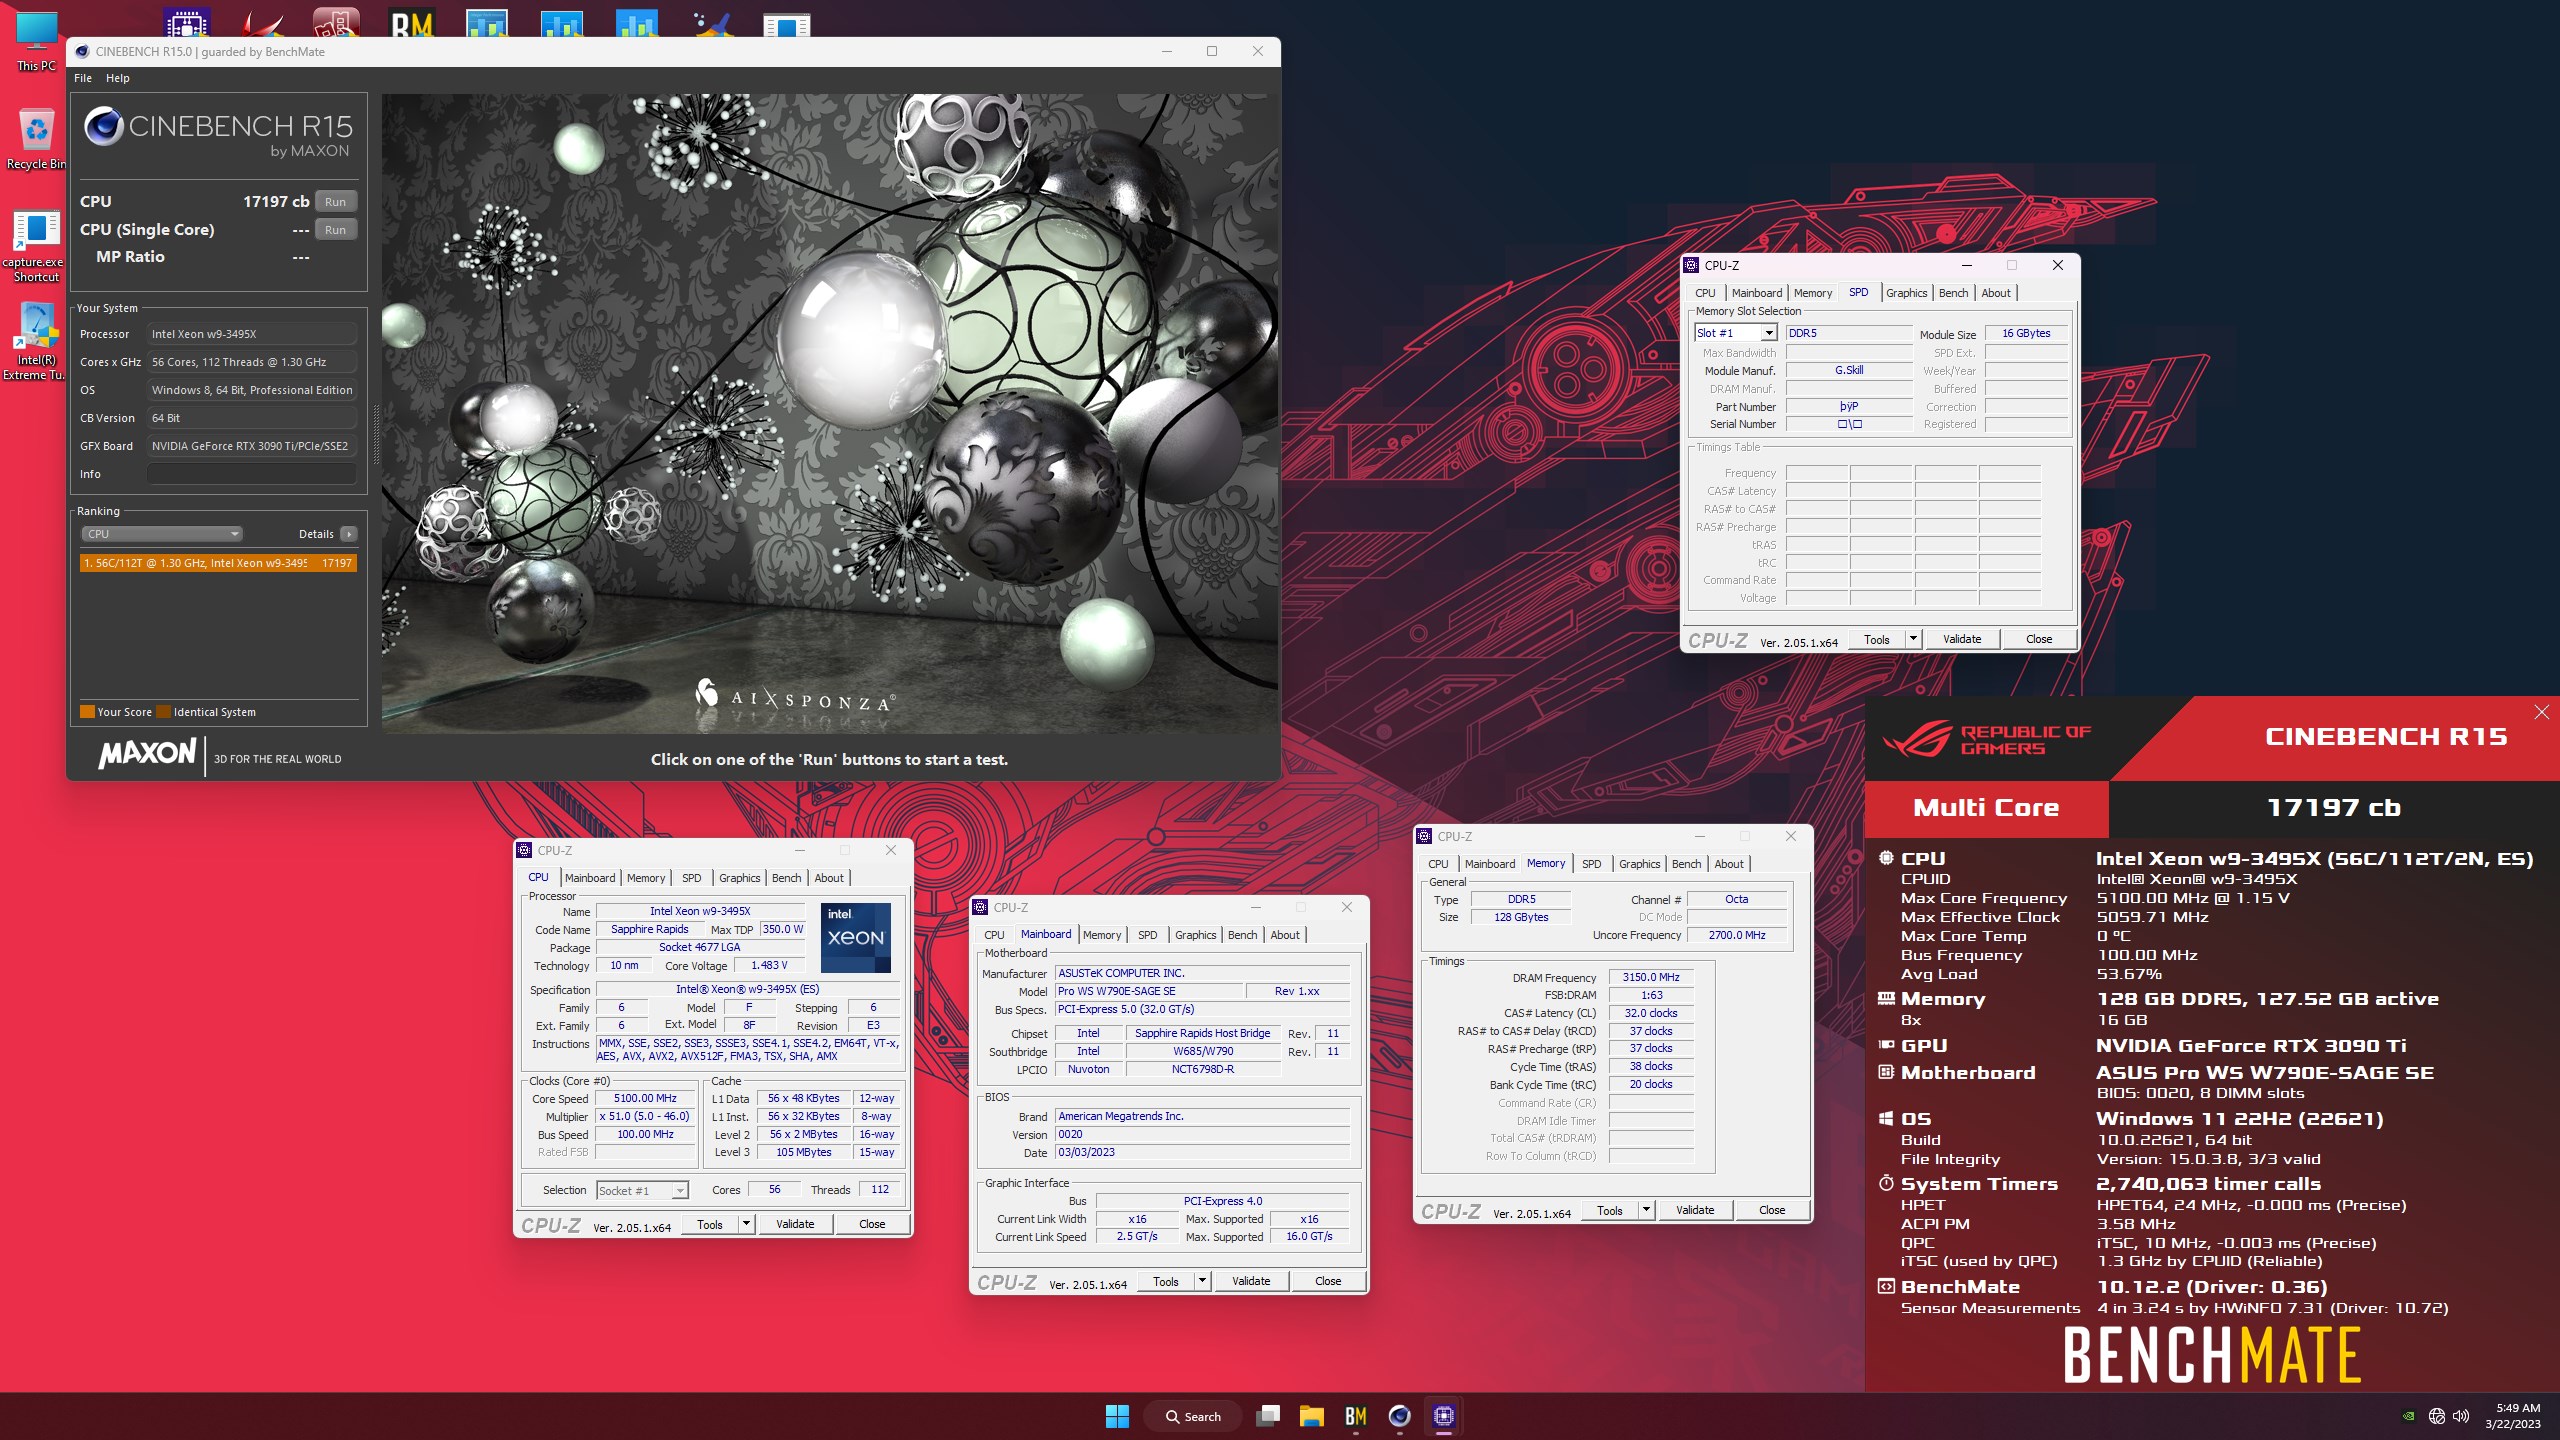Screen dimensions: 2560x1440
Task: Click the 17197 cb Multi Core score
Action: coord(2333,808)
